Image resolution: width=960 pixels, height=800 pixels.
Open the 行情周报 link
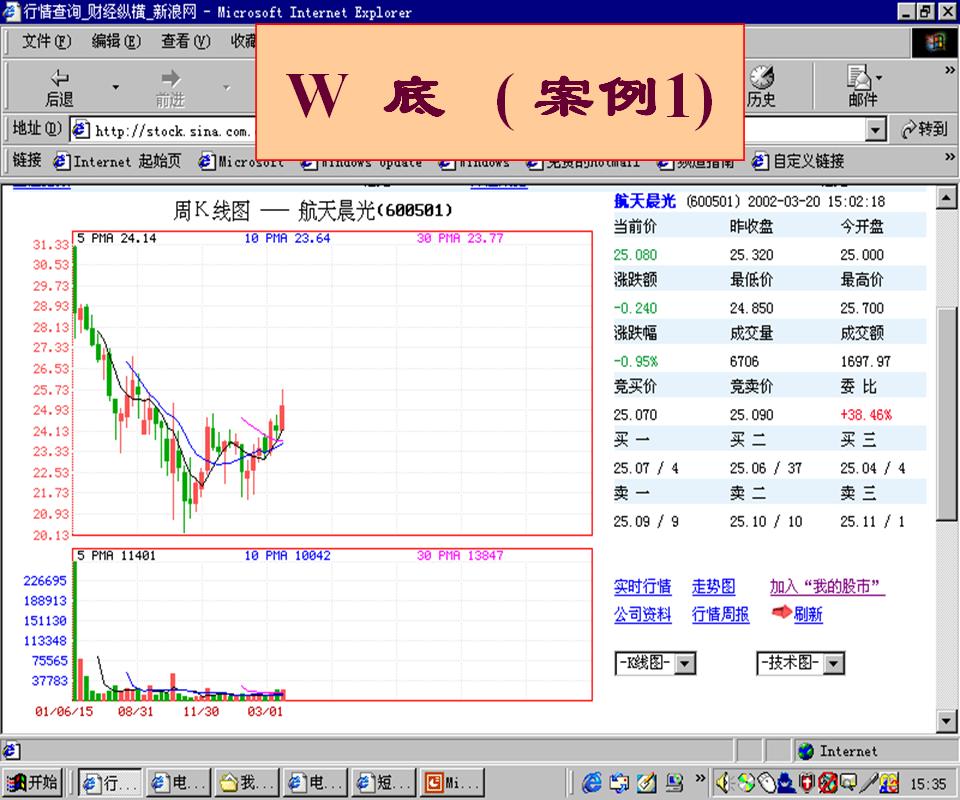(x=721, y=614)
